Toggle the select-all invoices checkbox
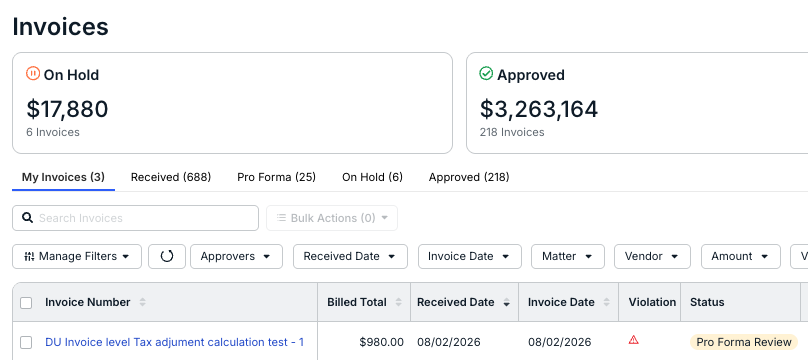Screen dimensions: 808x360 click(26, 303)
